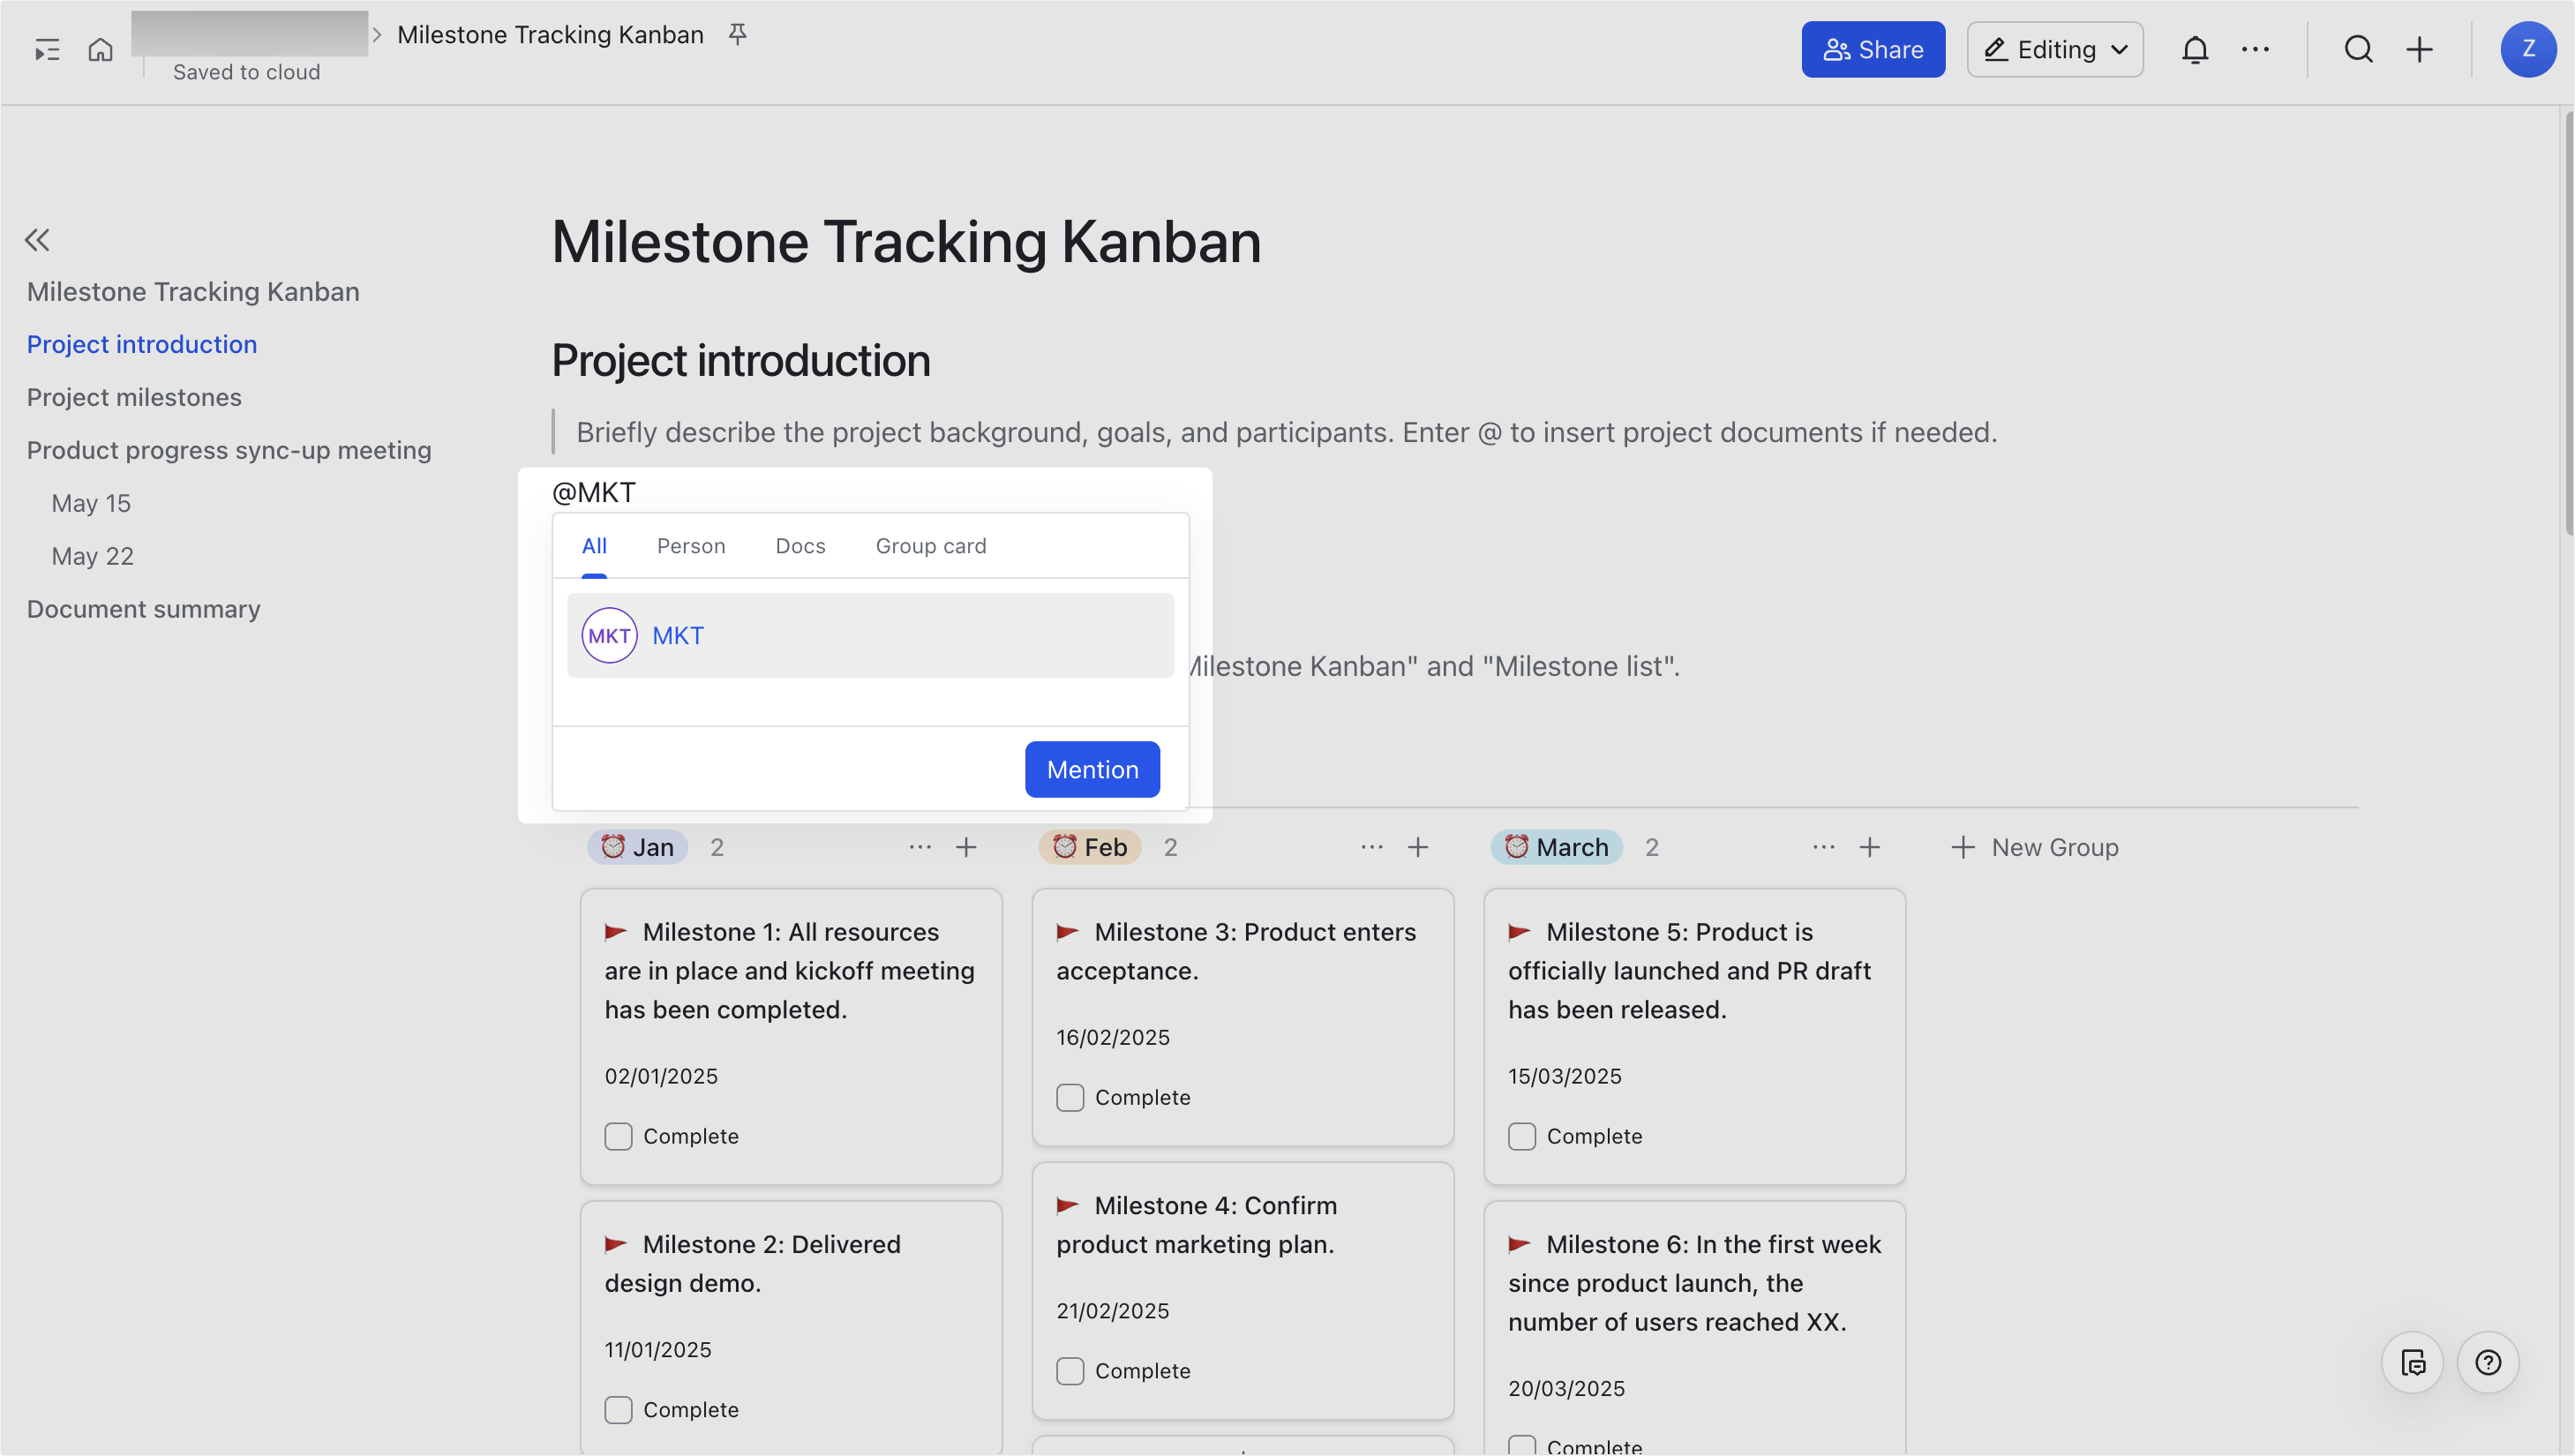2575x1456 pixels.
Task: Click the Feb alarm clock tag
Action: click(x=1089, y=847)
